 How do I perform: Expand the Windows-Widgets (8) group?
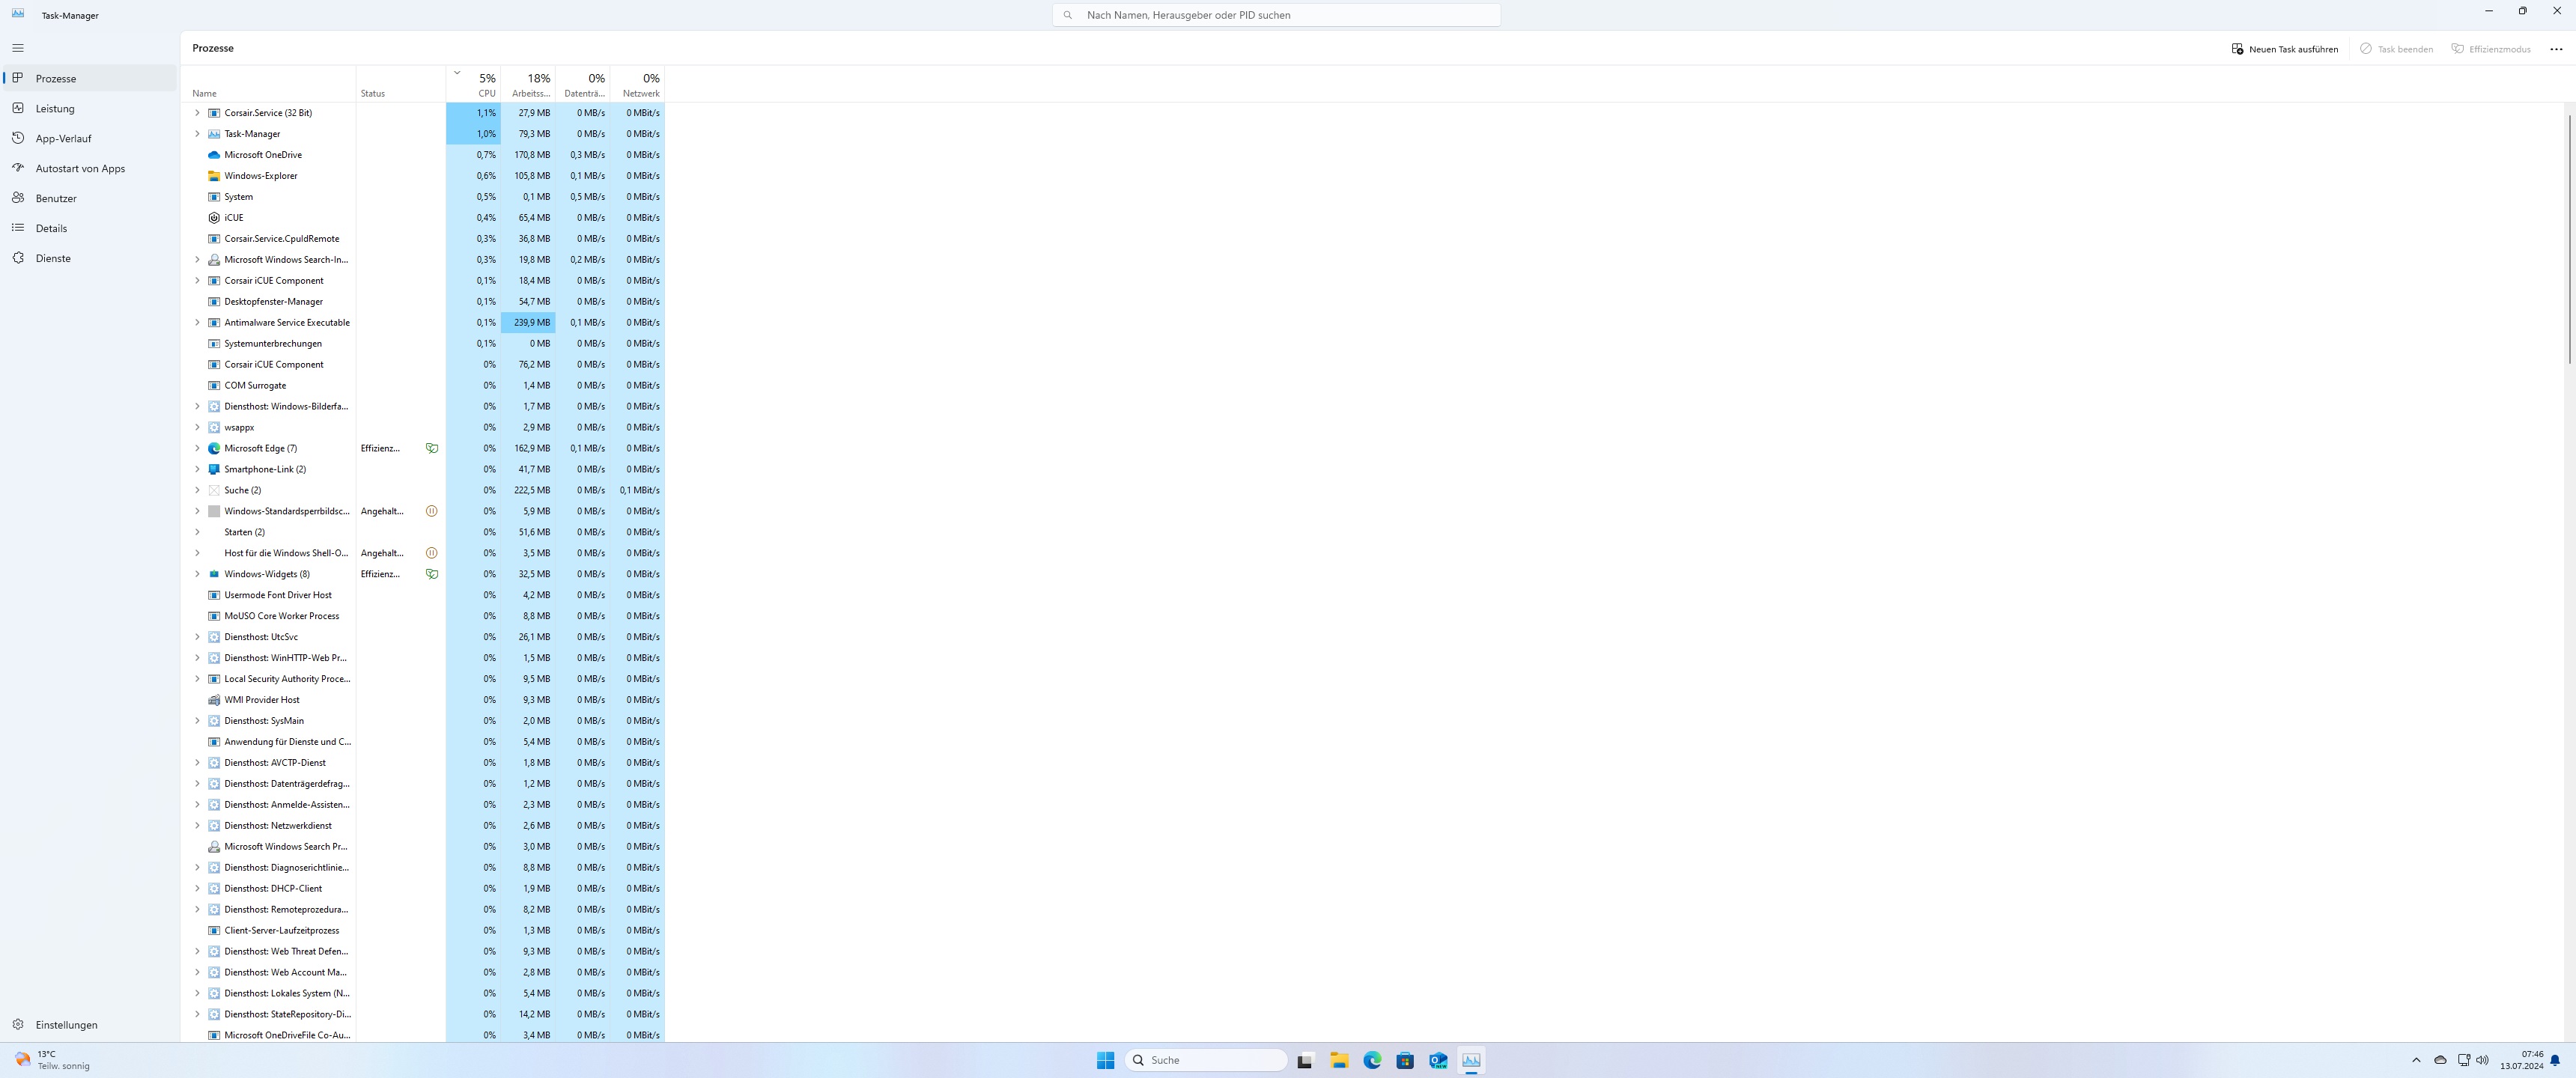(x=197, y=574)
